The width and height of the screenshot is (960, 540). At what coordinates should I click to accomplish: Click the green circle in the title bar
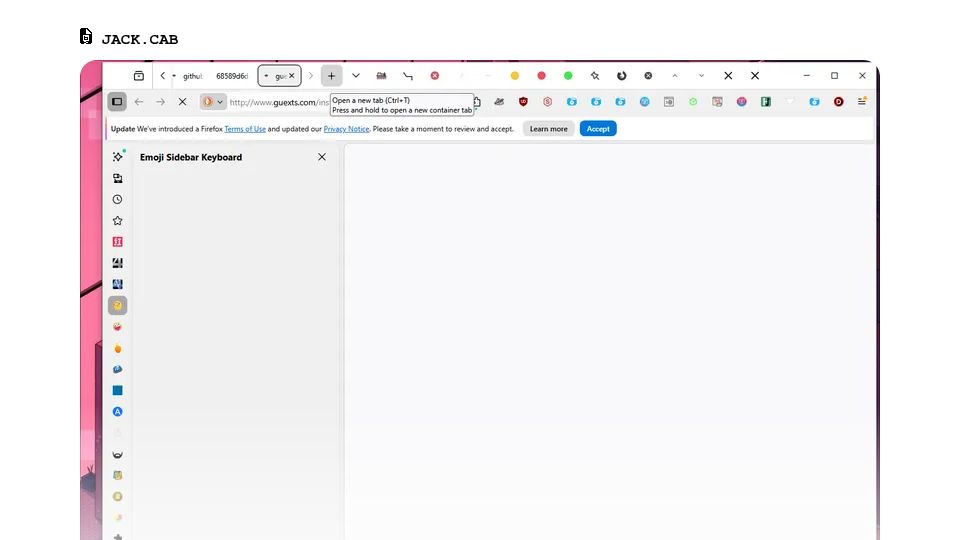tap(568, 76)
